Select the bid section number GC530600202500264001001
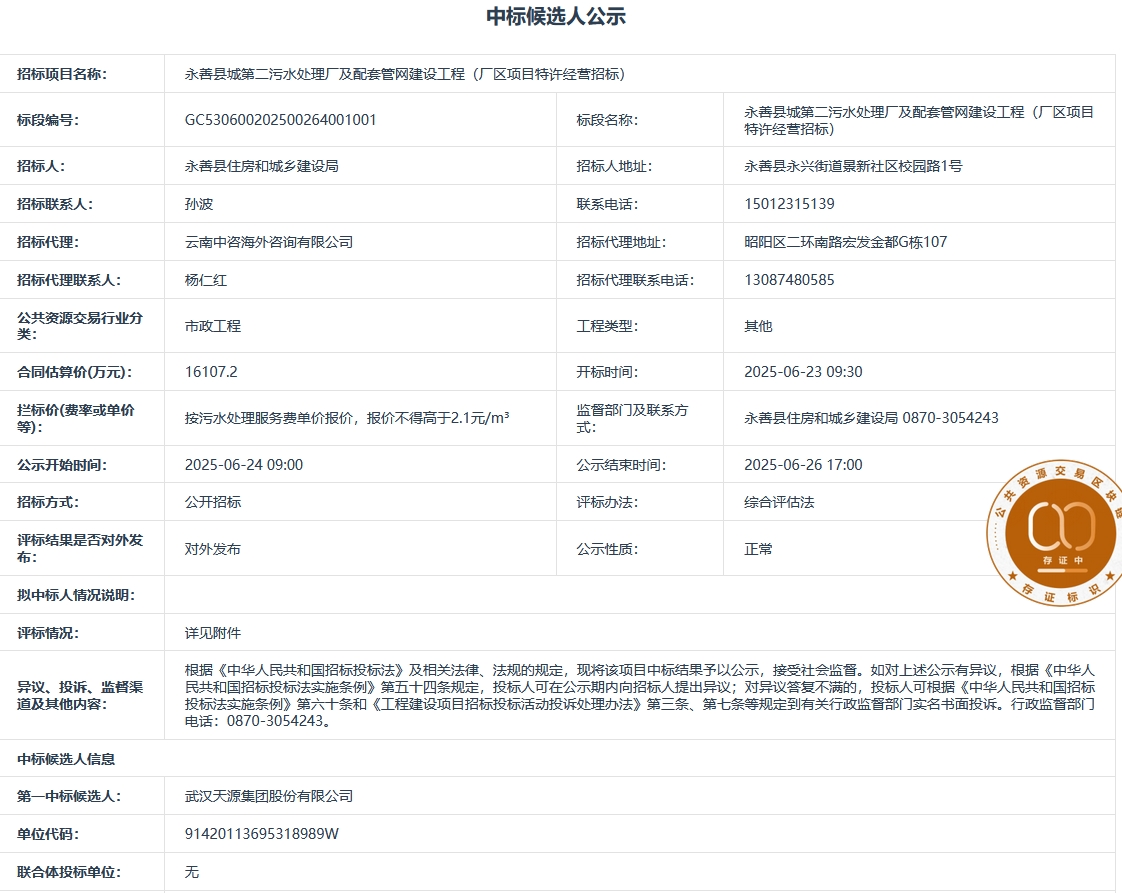Image resolution: width=1122 pixels, height=893 pixels. click(x=280, y=119)
